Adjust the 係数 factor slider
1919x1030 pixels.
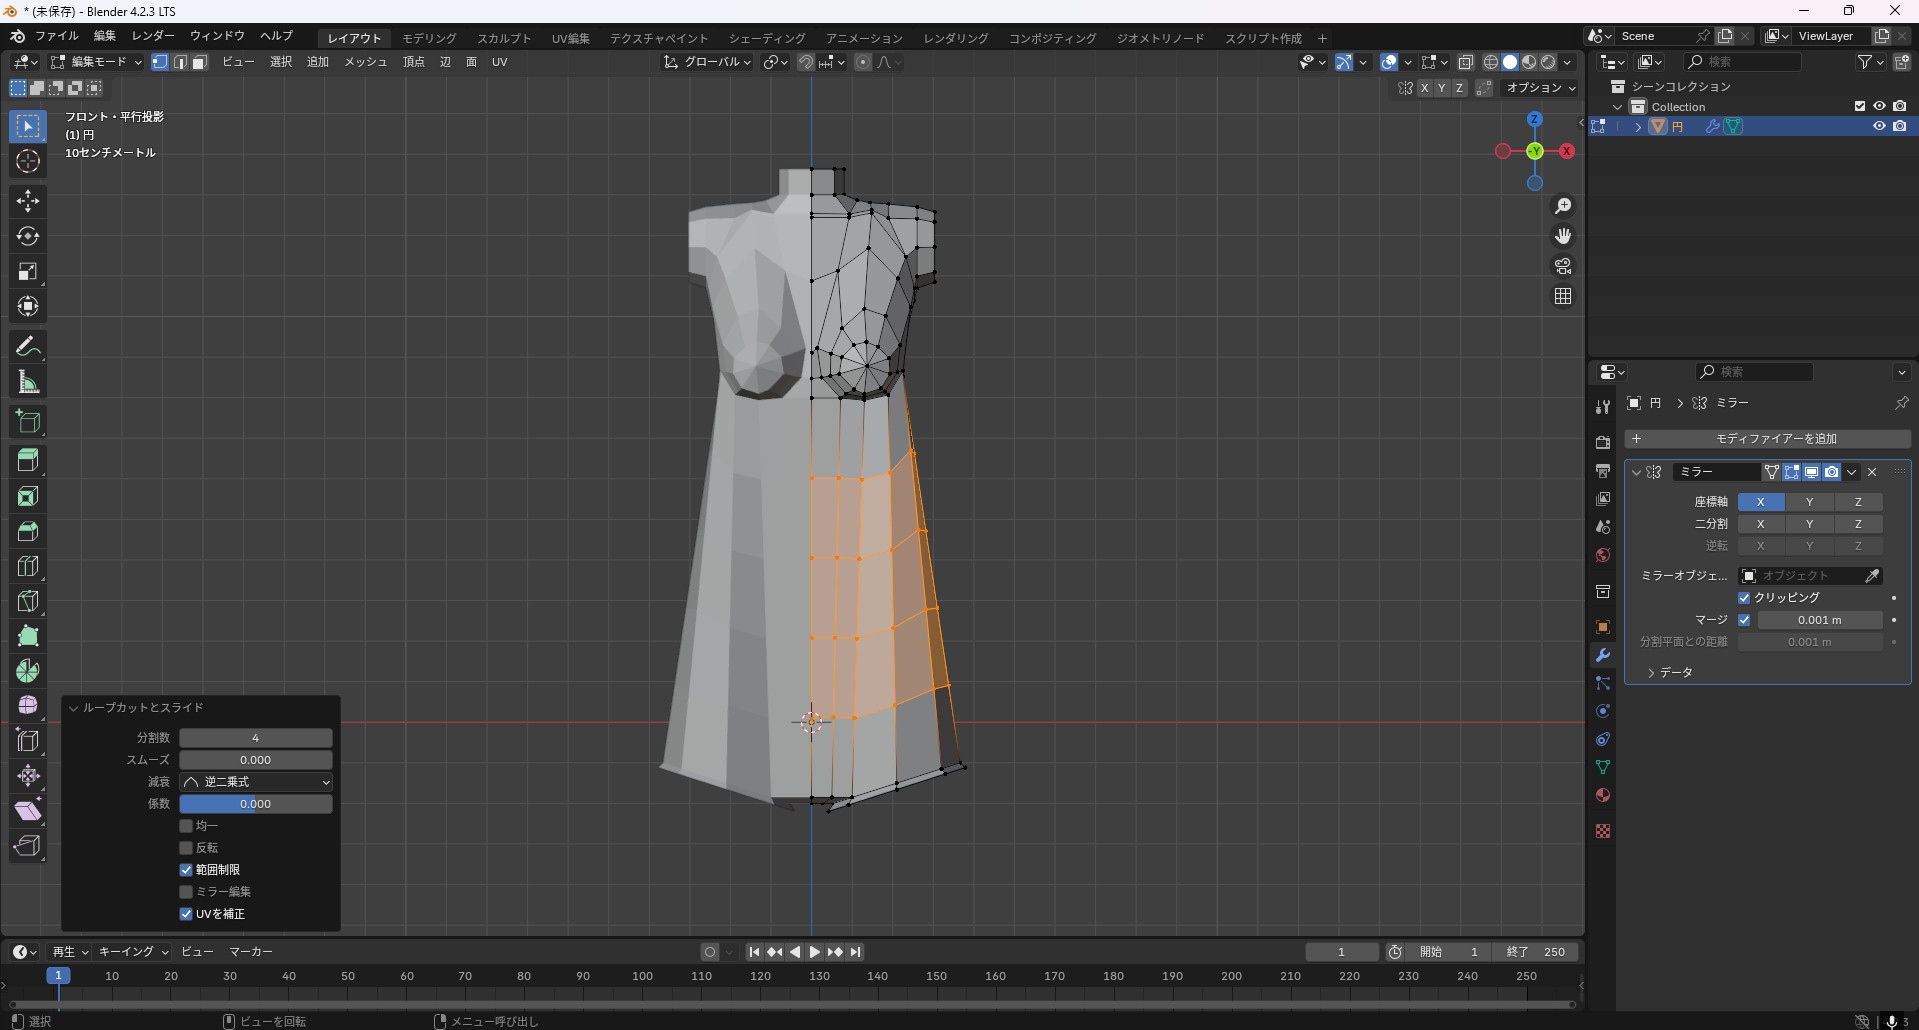[x=256, y=804]
